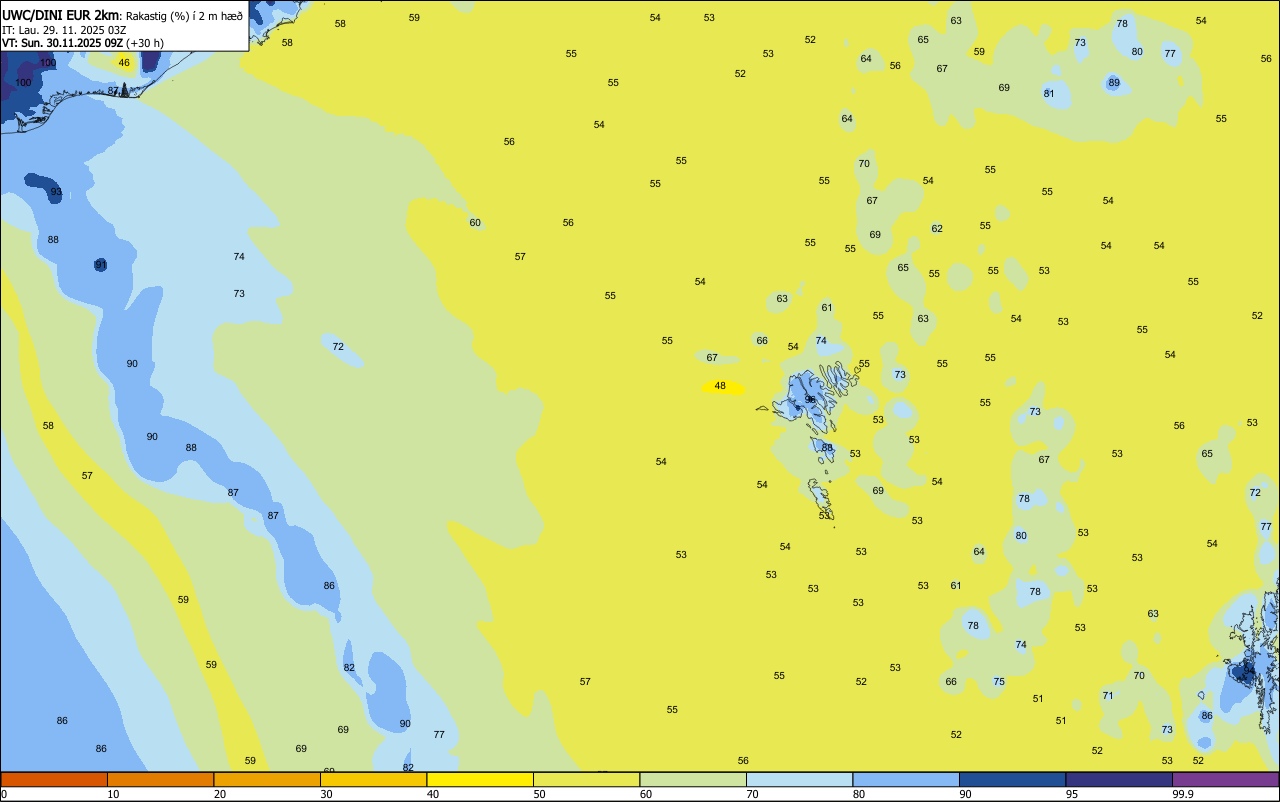Click the '60' humidity value

(475, 223)
